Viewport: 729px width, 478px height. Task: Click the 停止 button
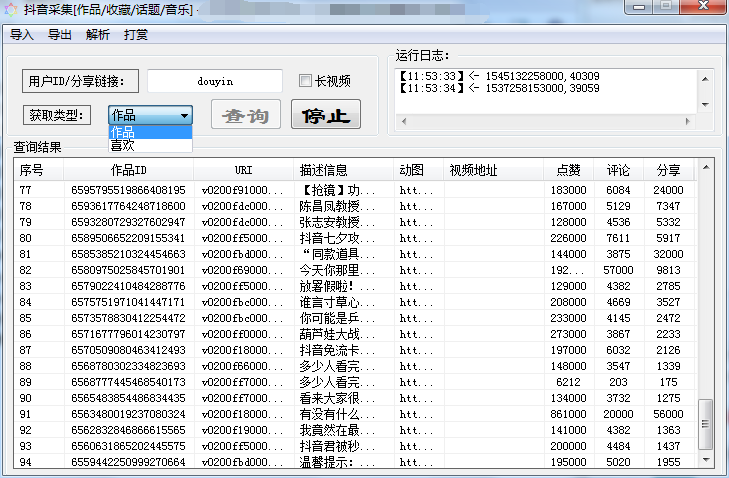326,114
